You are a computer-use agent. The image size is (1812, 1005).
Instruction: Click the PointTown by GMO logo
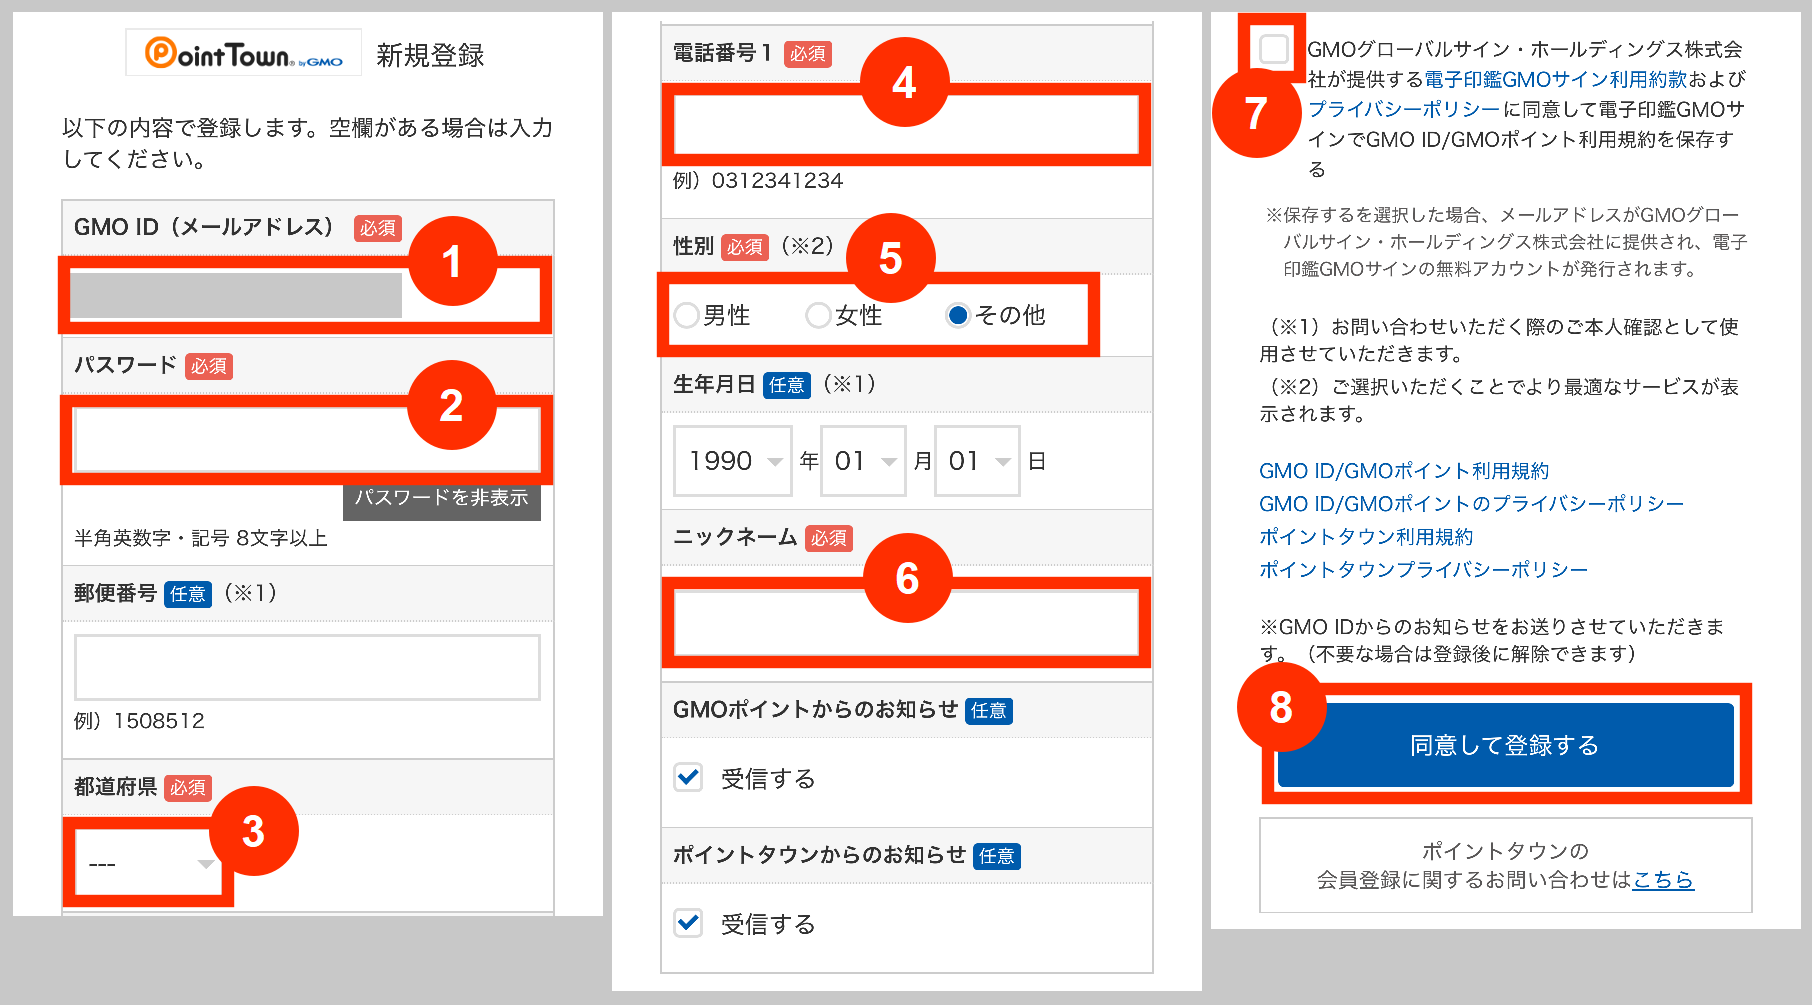click(x=244, y=53)
